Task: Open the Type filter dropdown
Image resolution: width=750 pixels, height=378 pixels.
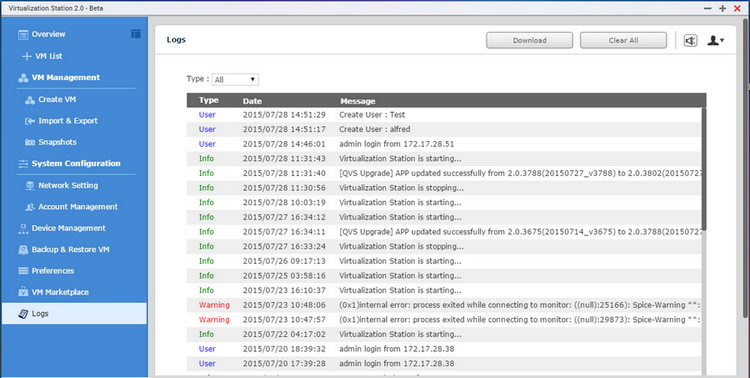Action: (x=235, y=79)
